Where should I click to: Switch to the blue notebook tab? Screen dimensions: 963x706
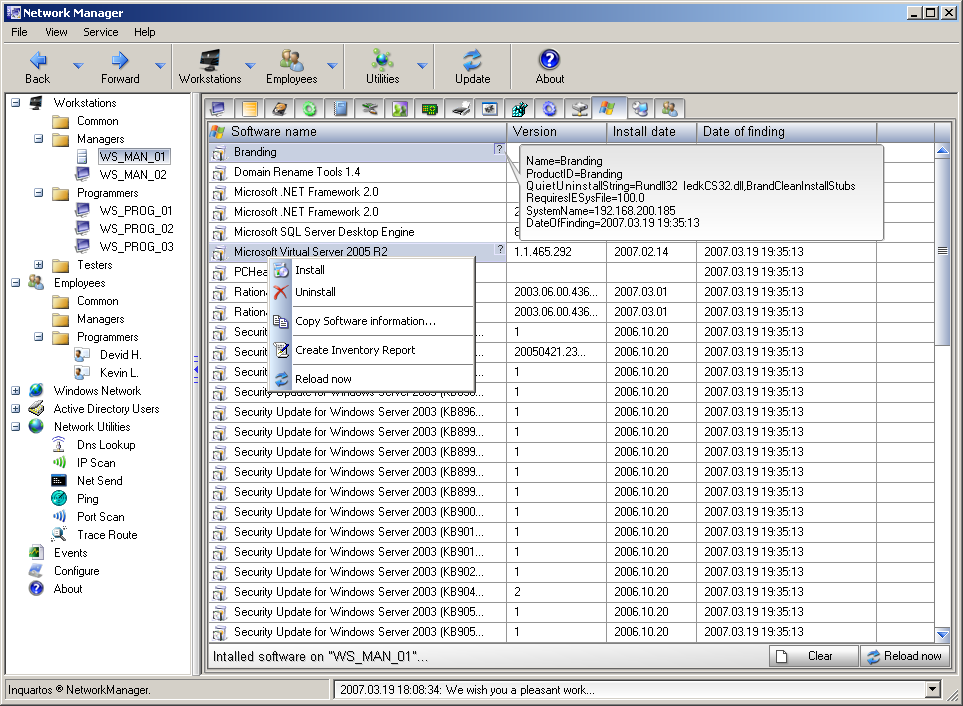pyautogui.click(x=340, y=109)
